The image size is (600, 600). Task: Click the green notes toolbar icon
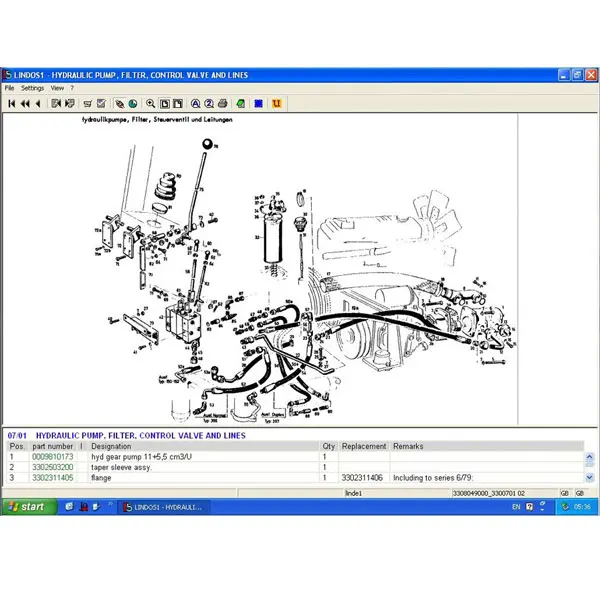[x=241, y=104]
